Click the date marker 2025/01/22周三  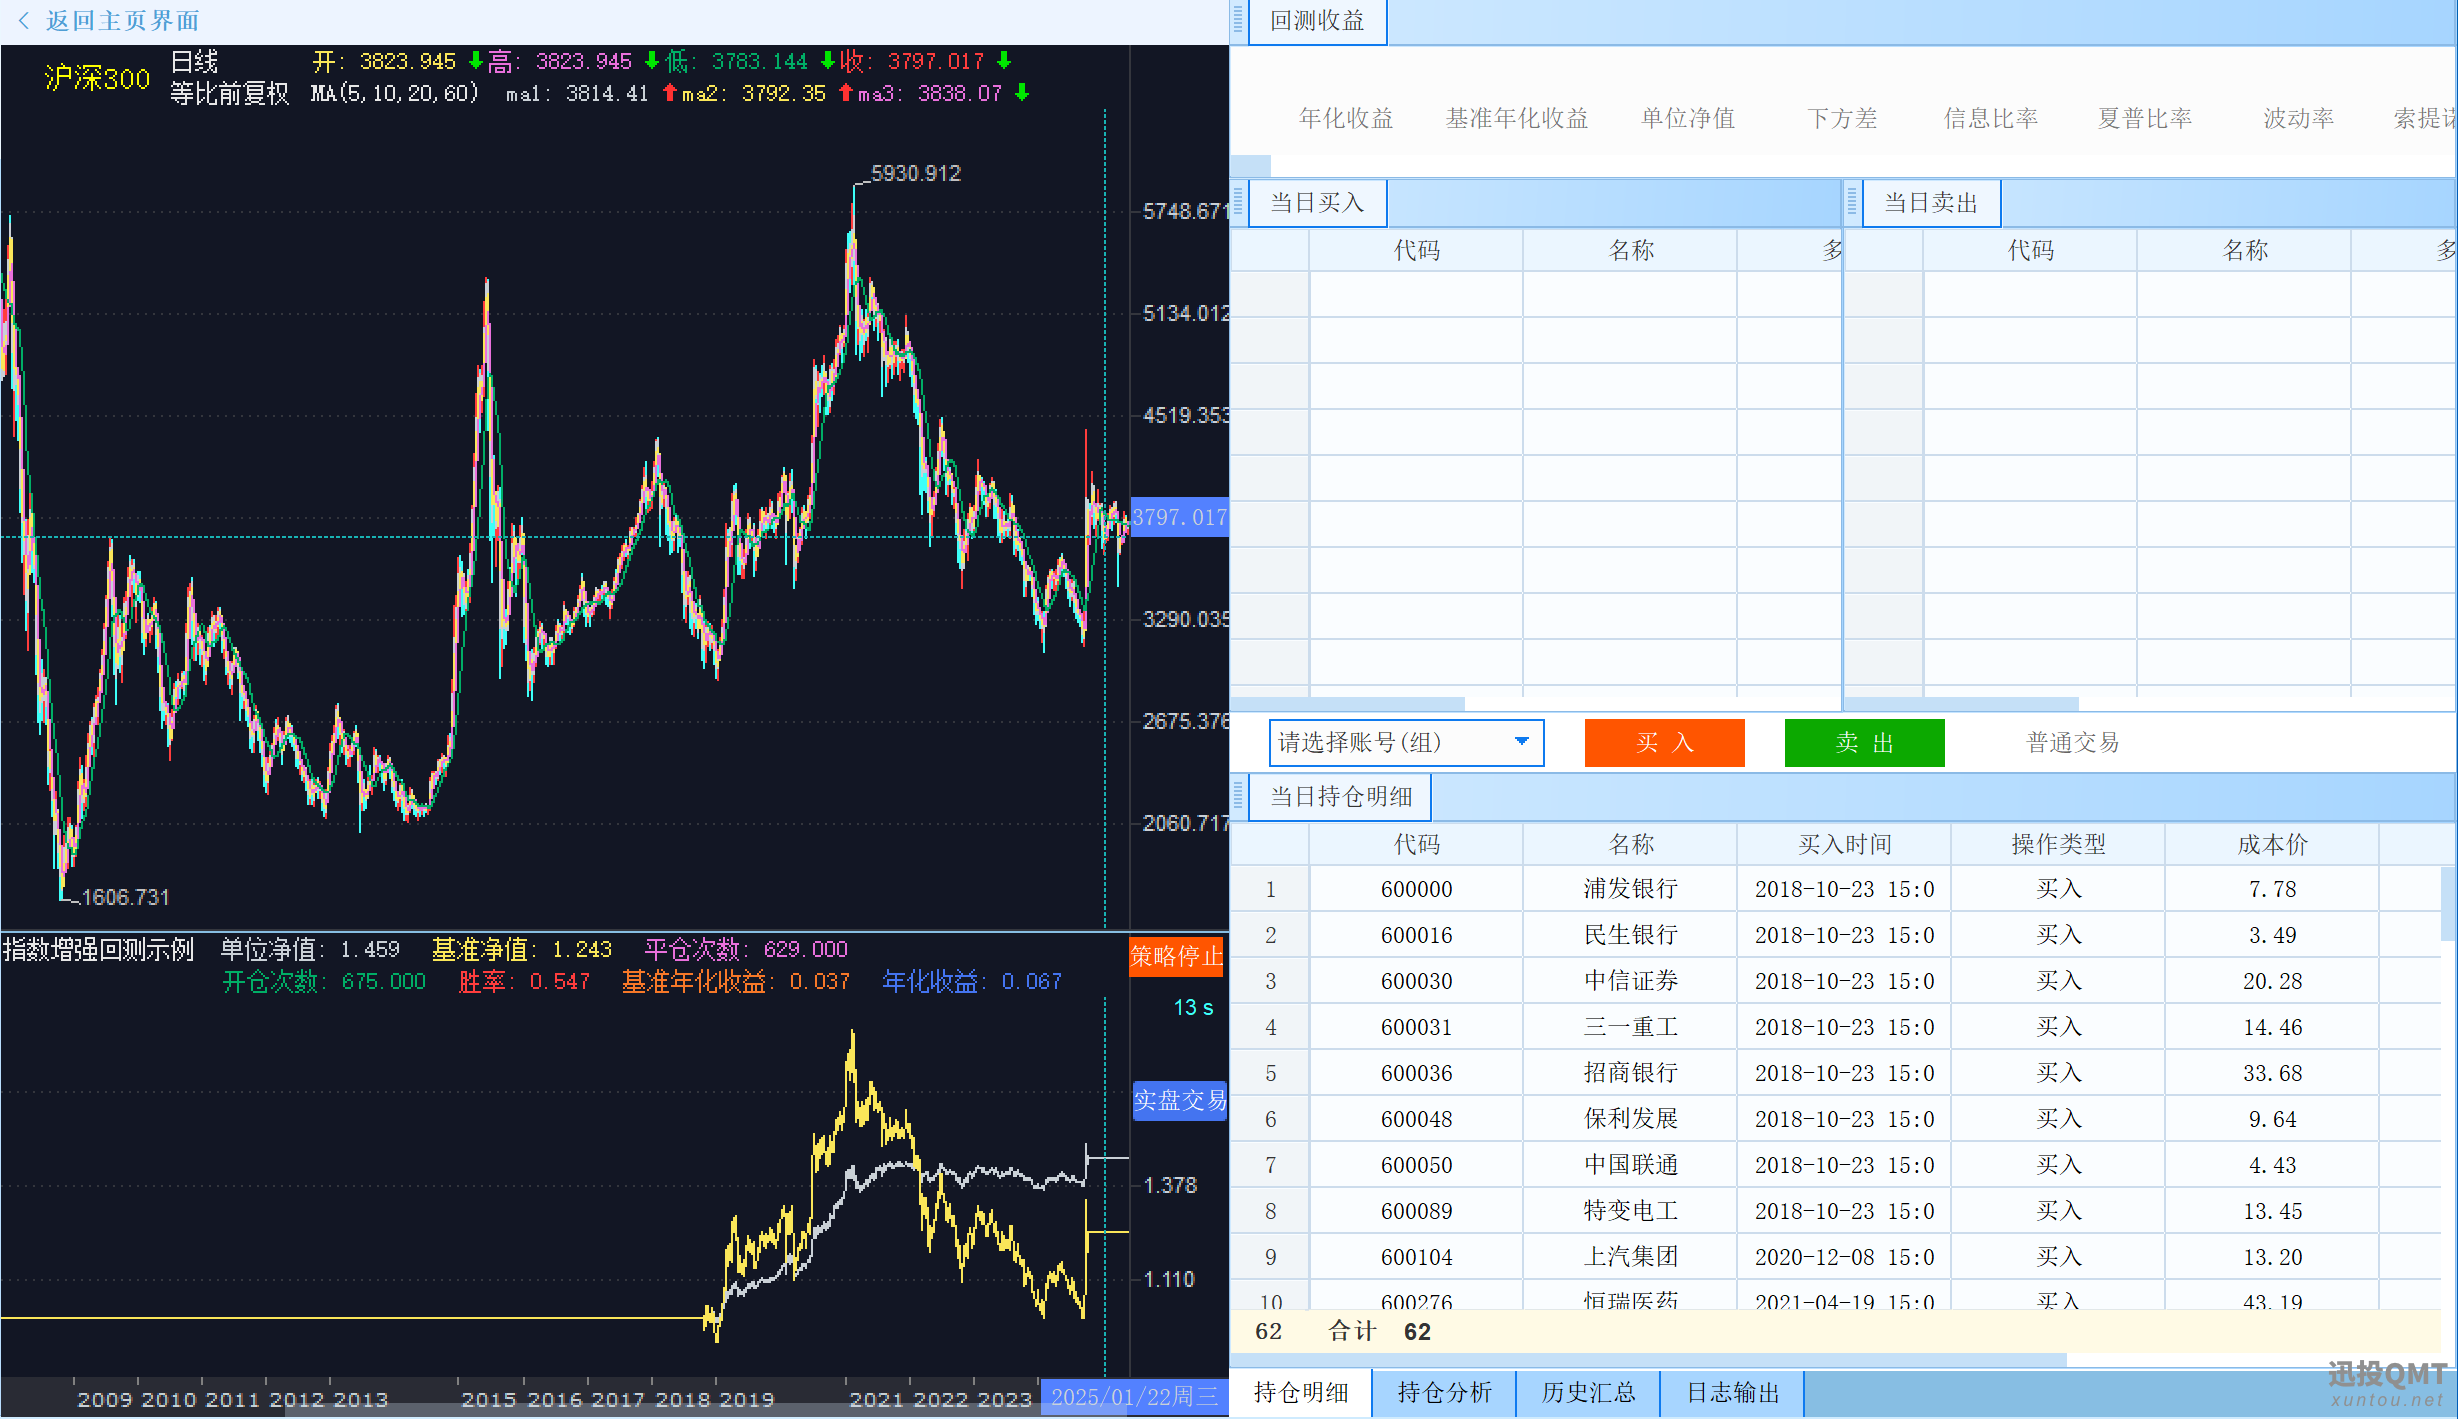[x=1134, y=1397]
